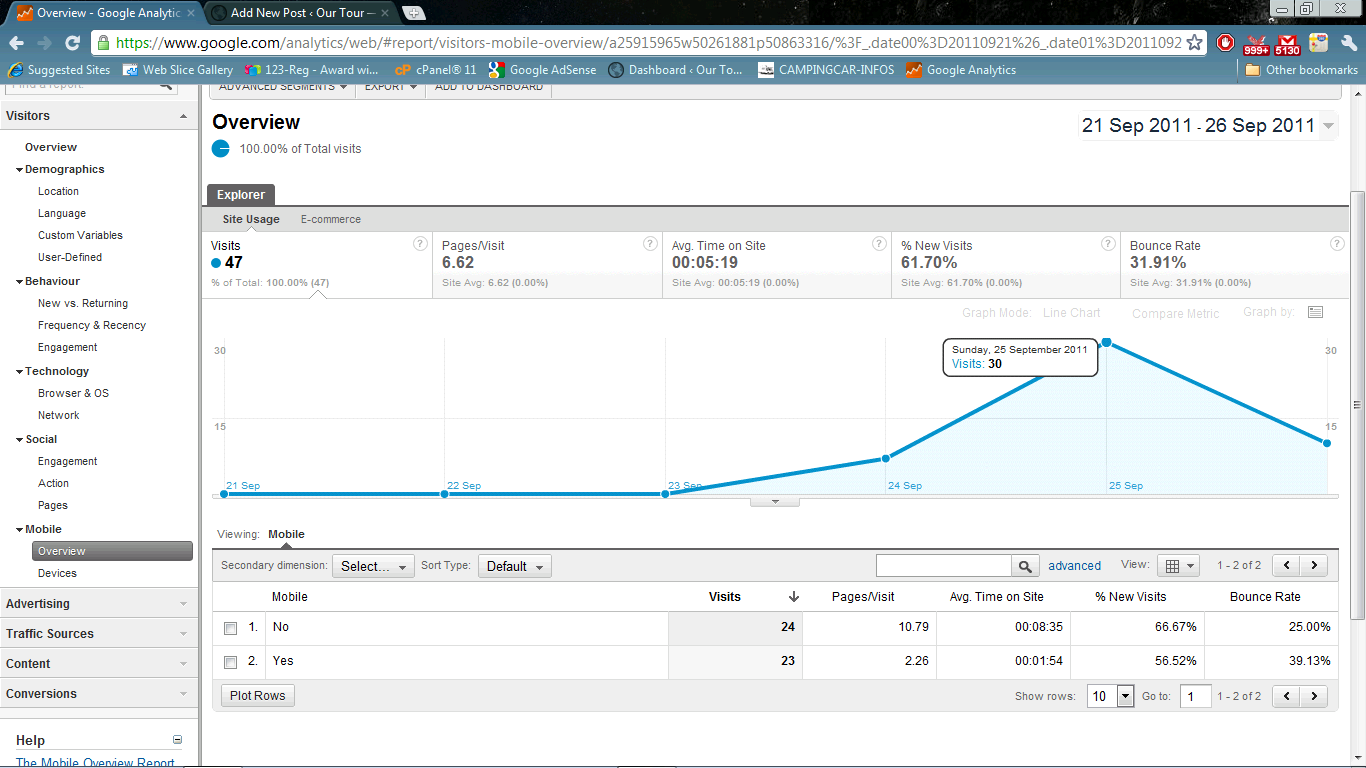The height and width of the screenshot is (768, 1366).
Task: Tick the checkbox next to row 'No'
Action: coord(230,627)
